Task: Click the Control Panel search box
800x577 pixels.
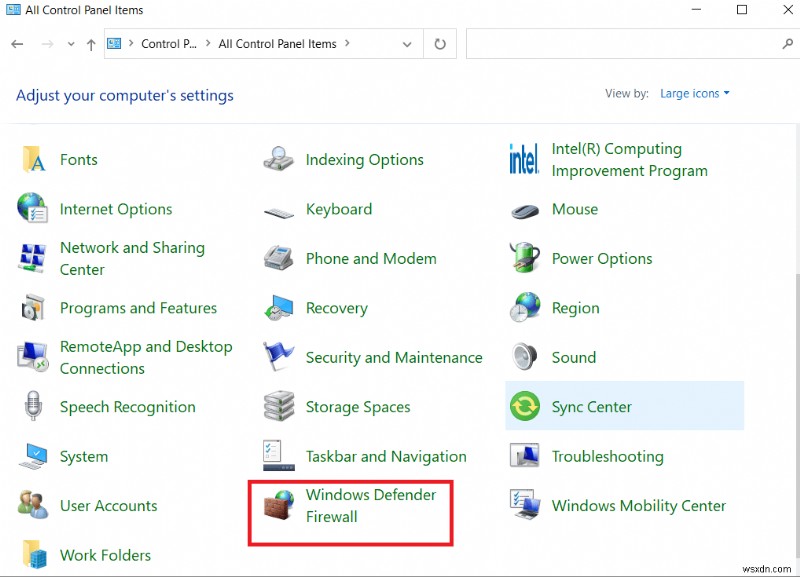Action: 620,44
